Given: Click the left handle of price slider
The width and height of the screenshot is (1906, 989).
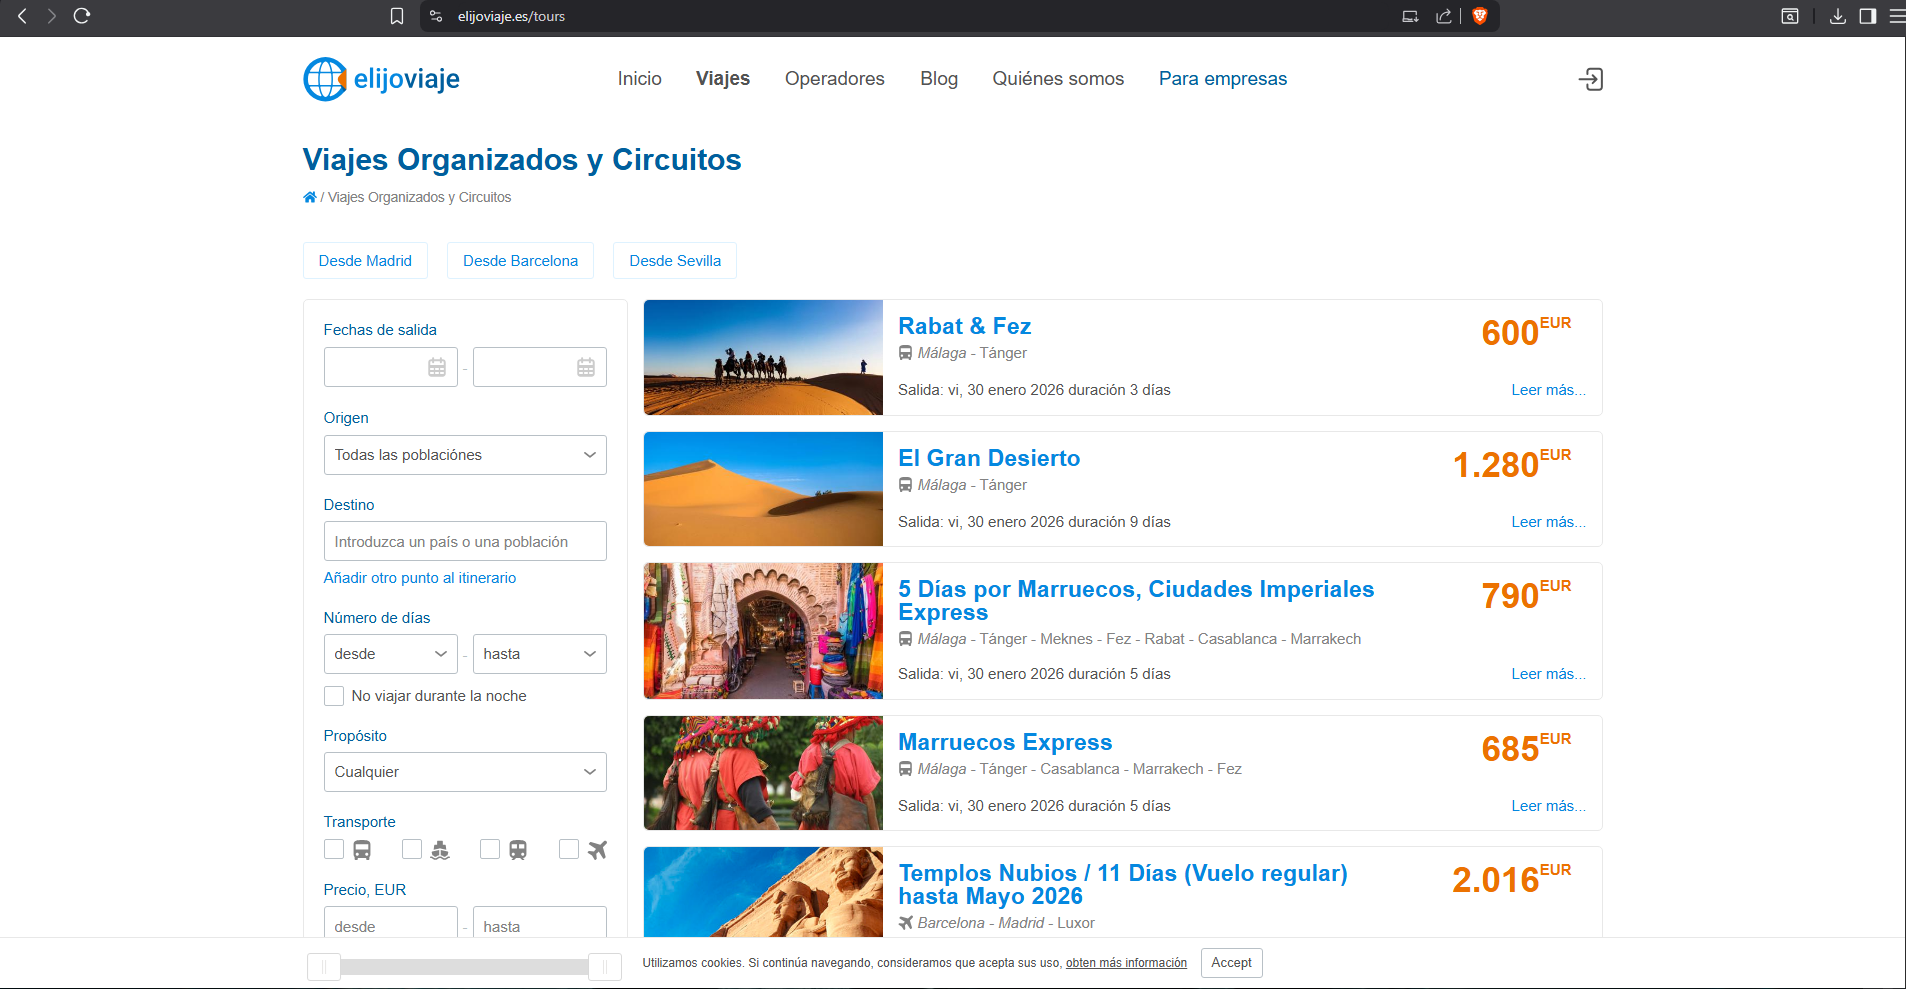Looking at the screenshot, I should pyautogui.click(x=324, y=967).
